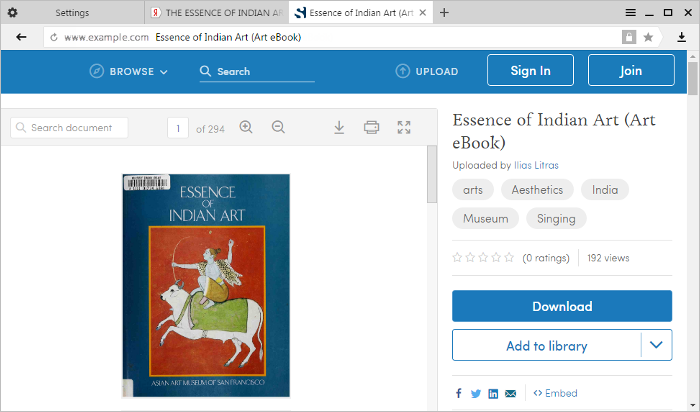700x412 pixels.
Task: Close the Essence of Indian Art tab
Action: (422, 12)
